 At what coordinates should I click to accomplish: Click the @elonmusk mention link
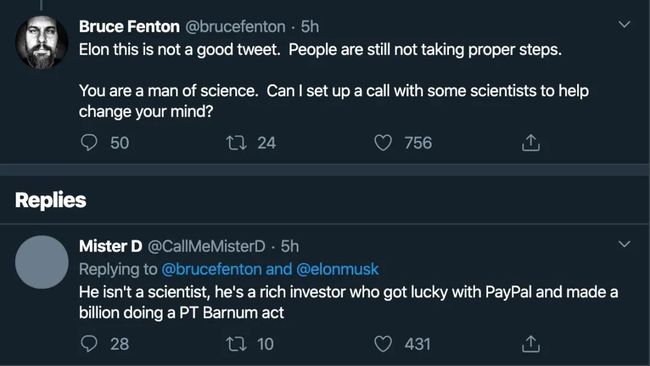[338, 269]
